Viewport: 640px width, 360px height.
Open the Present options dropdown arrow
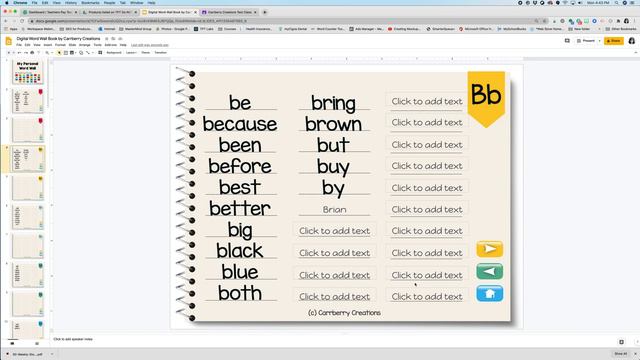[x=599, y=41]
